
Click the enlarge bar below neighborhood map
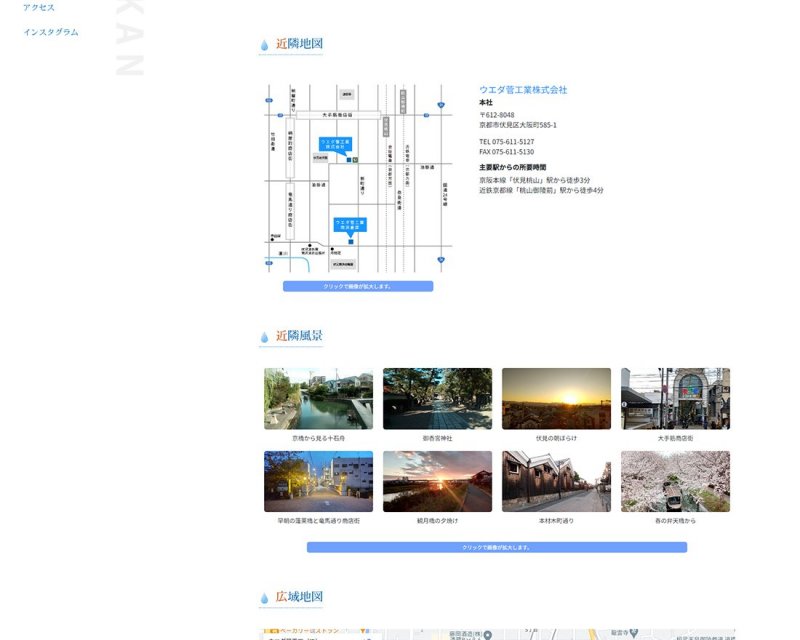[x=357, y=286]
